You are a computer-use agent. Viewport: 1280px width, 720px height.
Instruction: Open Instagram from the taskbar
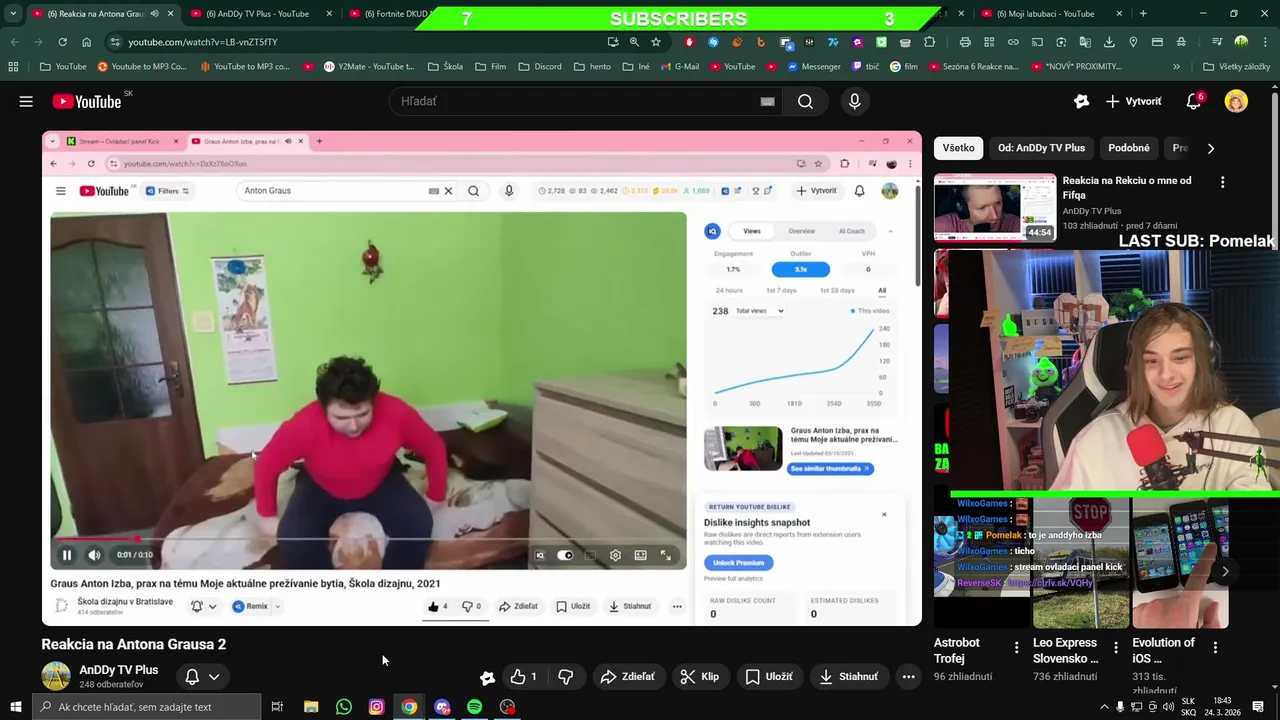tap(376, 707)
